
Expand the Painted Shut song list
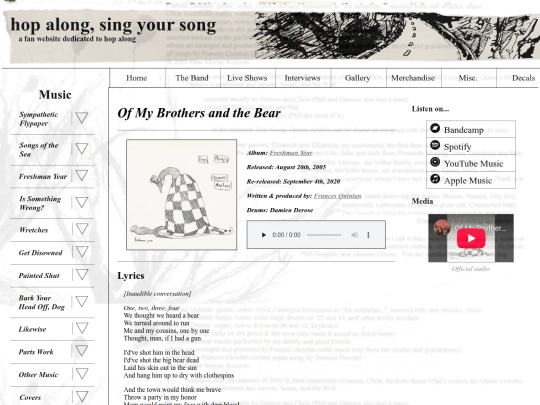point(82,274)
